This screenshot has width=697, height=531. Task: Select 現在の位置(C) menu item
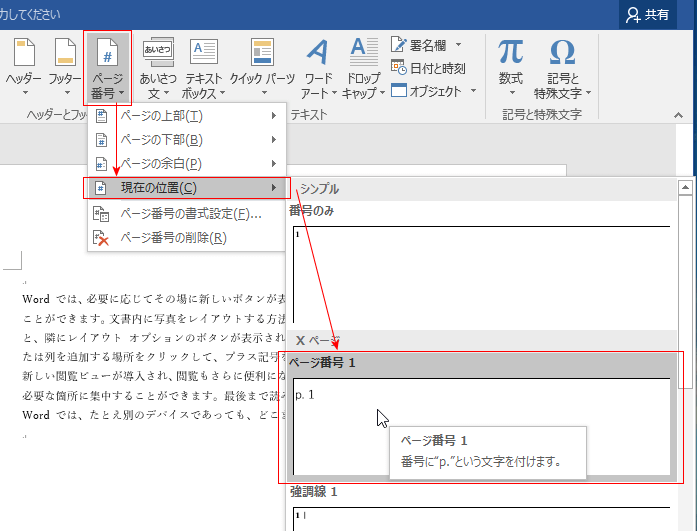point(187,188)
